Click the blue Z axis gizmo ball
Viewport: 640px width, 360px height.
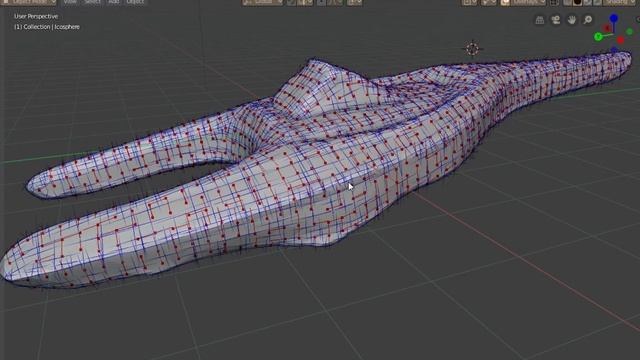tap(614, 18)
